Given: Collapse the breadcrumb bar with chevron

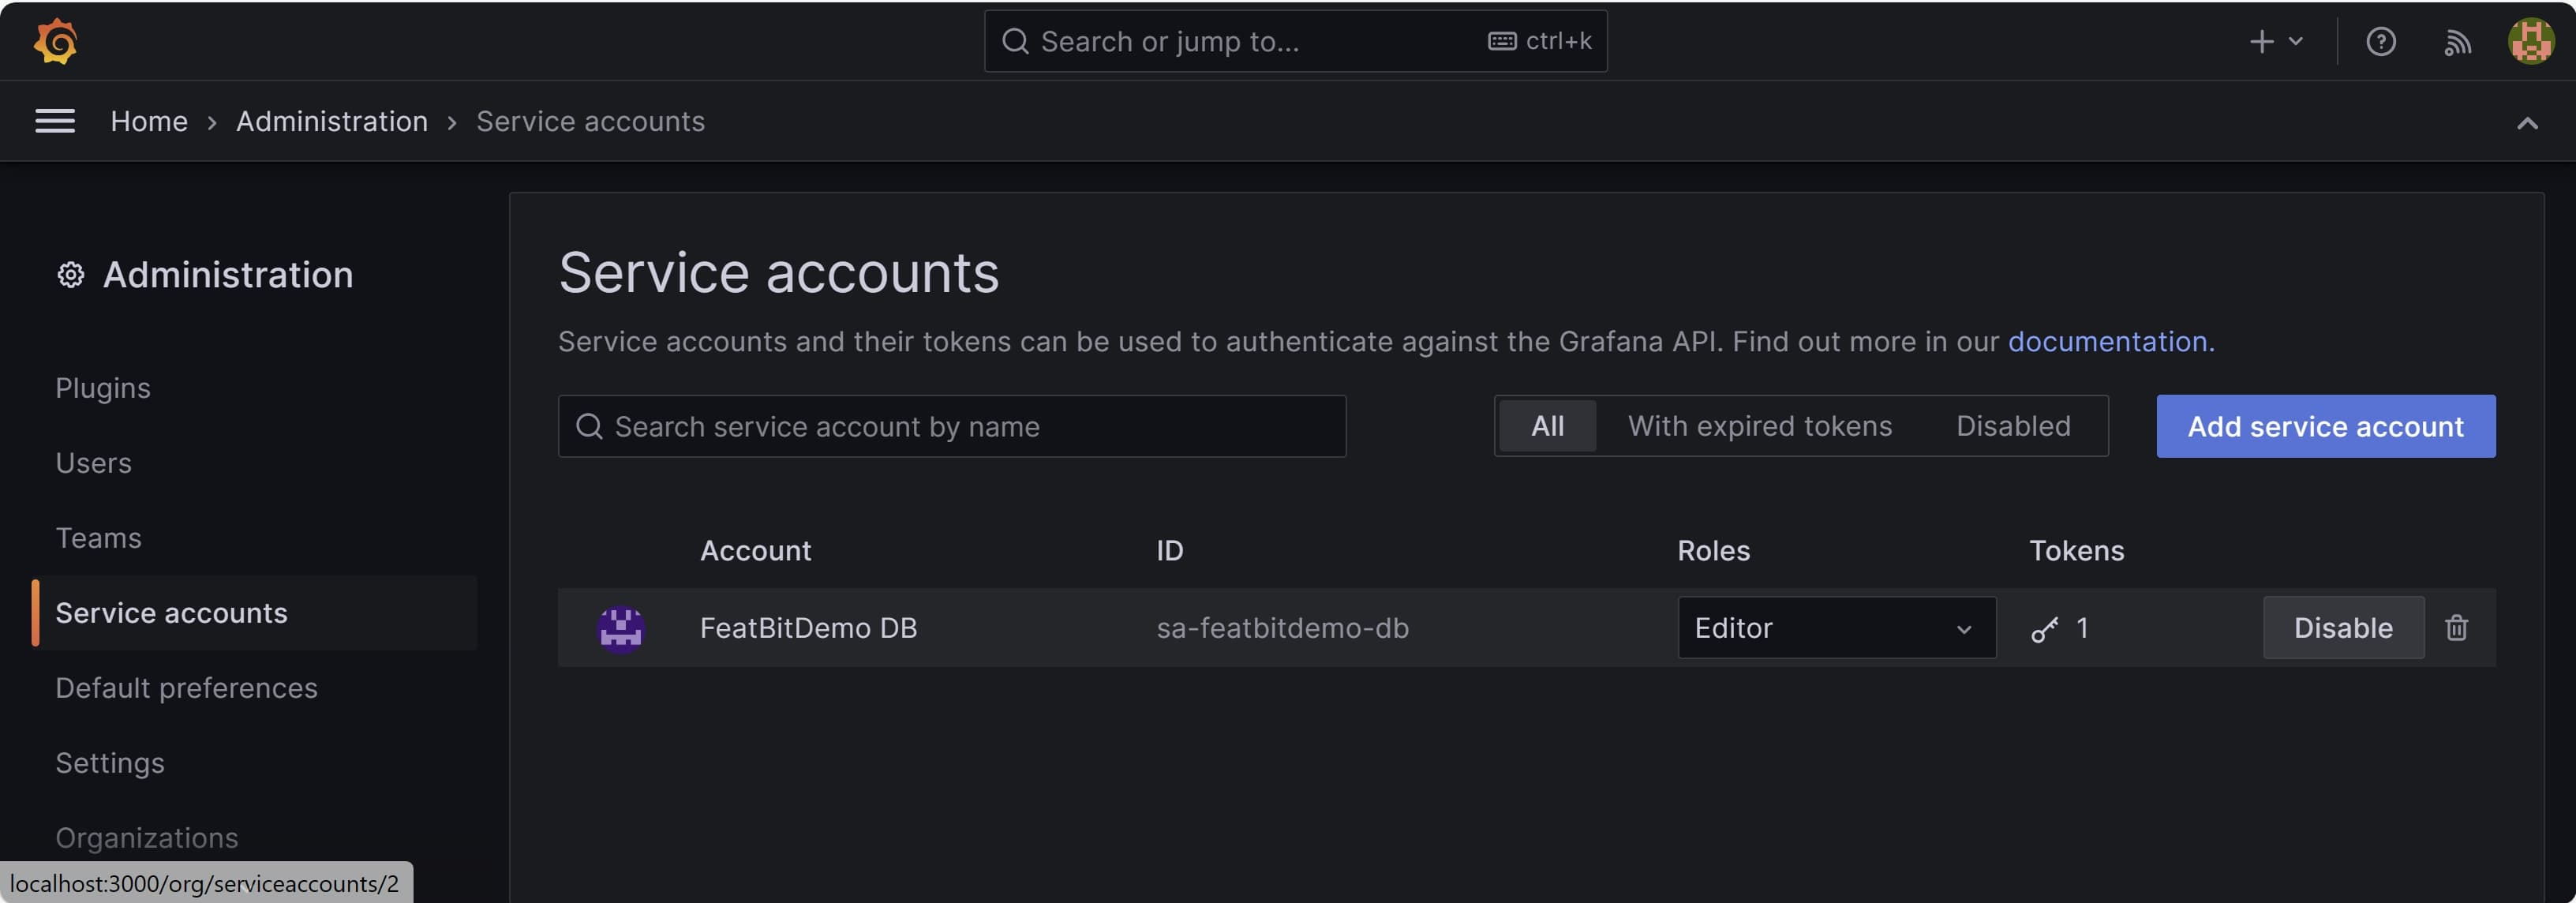Looking at the screenshot, I should pos(2526,123).
